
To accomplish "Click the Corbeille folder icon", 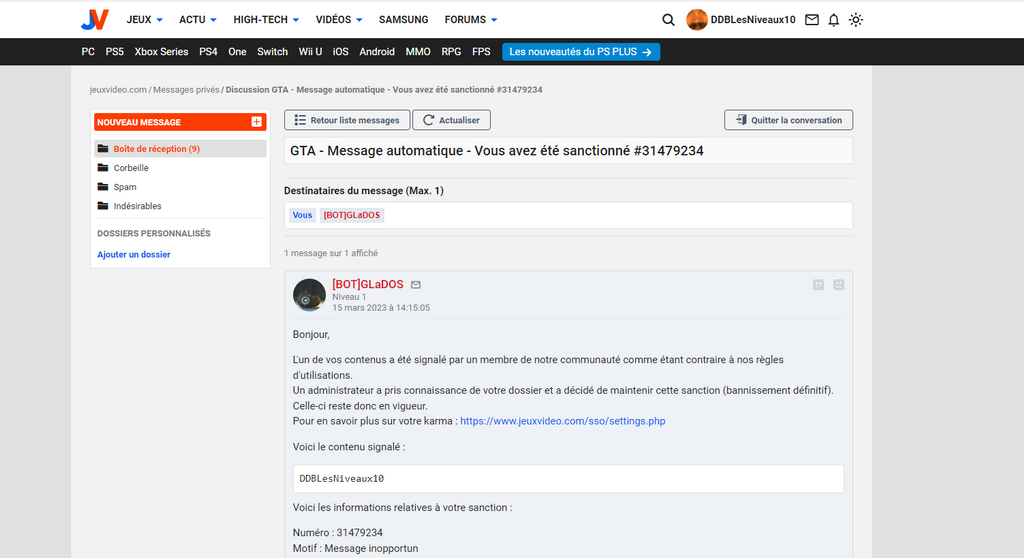I will click(103, 168).
